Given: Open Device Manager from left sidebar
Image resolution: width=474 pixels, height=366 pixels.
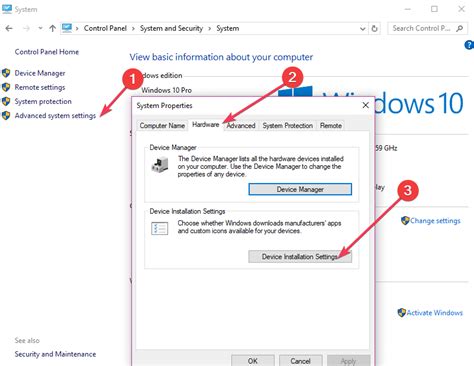Looking at the screenshot, I should (40, 73).
